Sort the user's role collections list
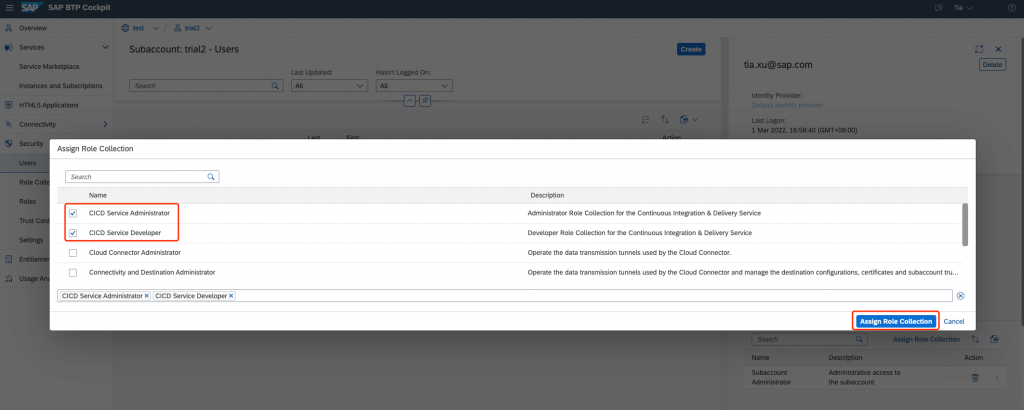The image size is (1024, 410). [975, 339]
